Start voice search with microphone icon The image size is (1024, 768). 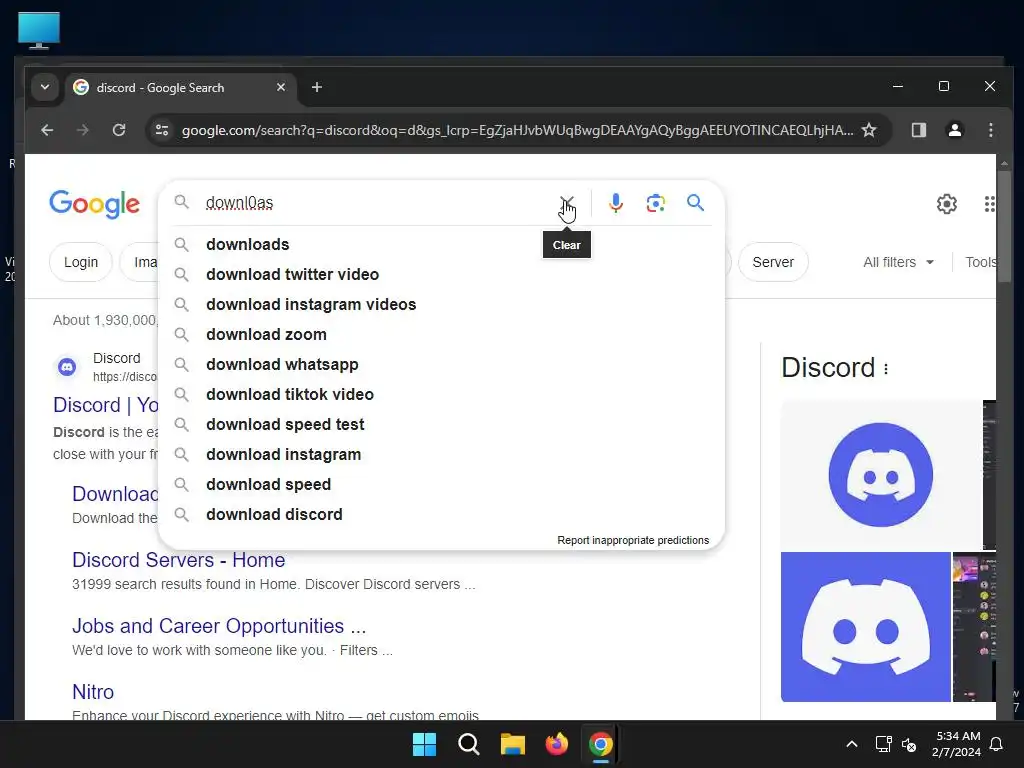615,203
